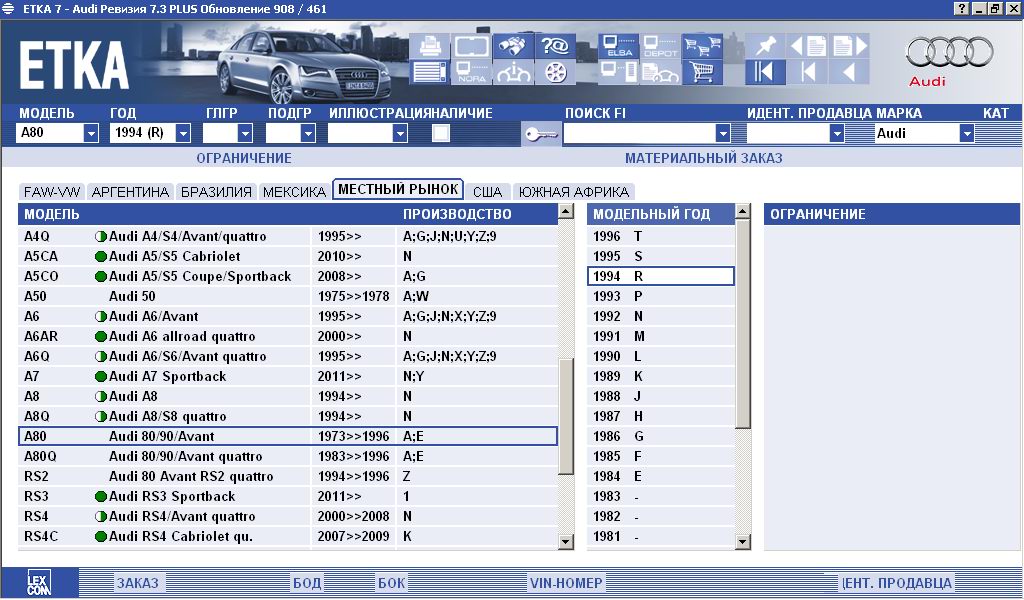Open the ПОИСК FI dropdown

coord(722,133)
